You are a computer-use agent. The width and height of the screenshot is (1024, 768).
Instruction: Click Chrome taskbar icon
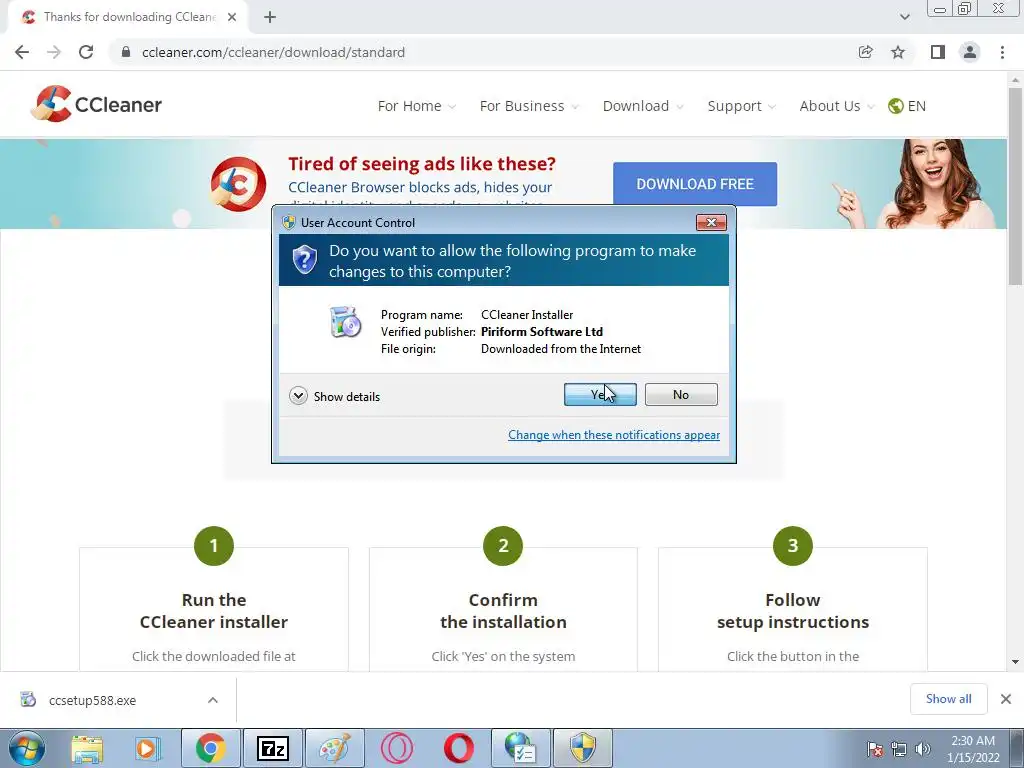pos(210,748)
